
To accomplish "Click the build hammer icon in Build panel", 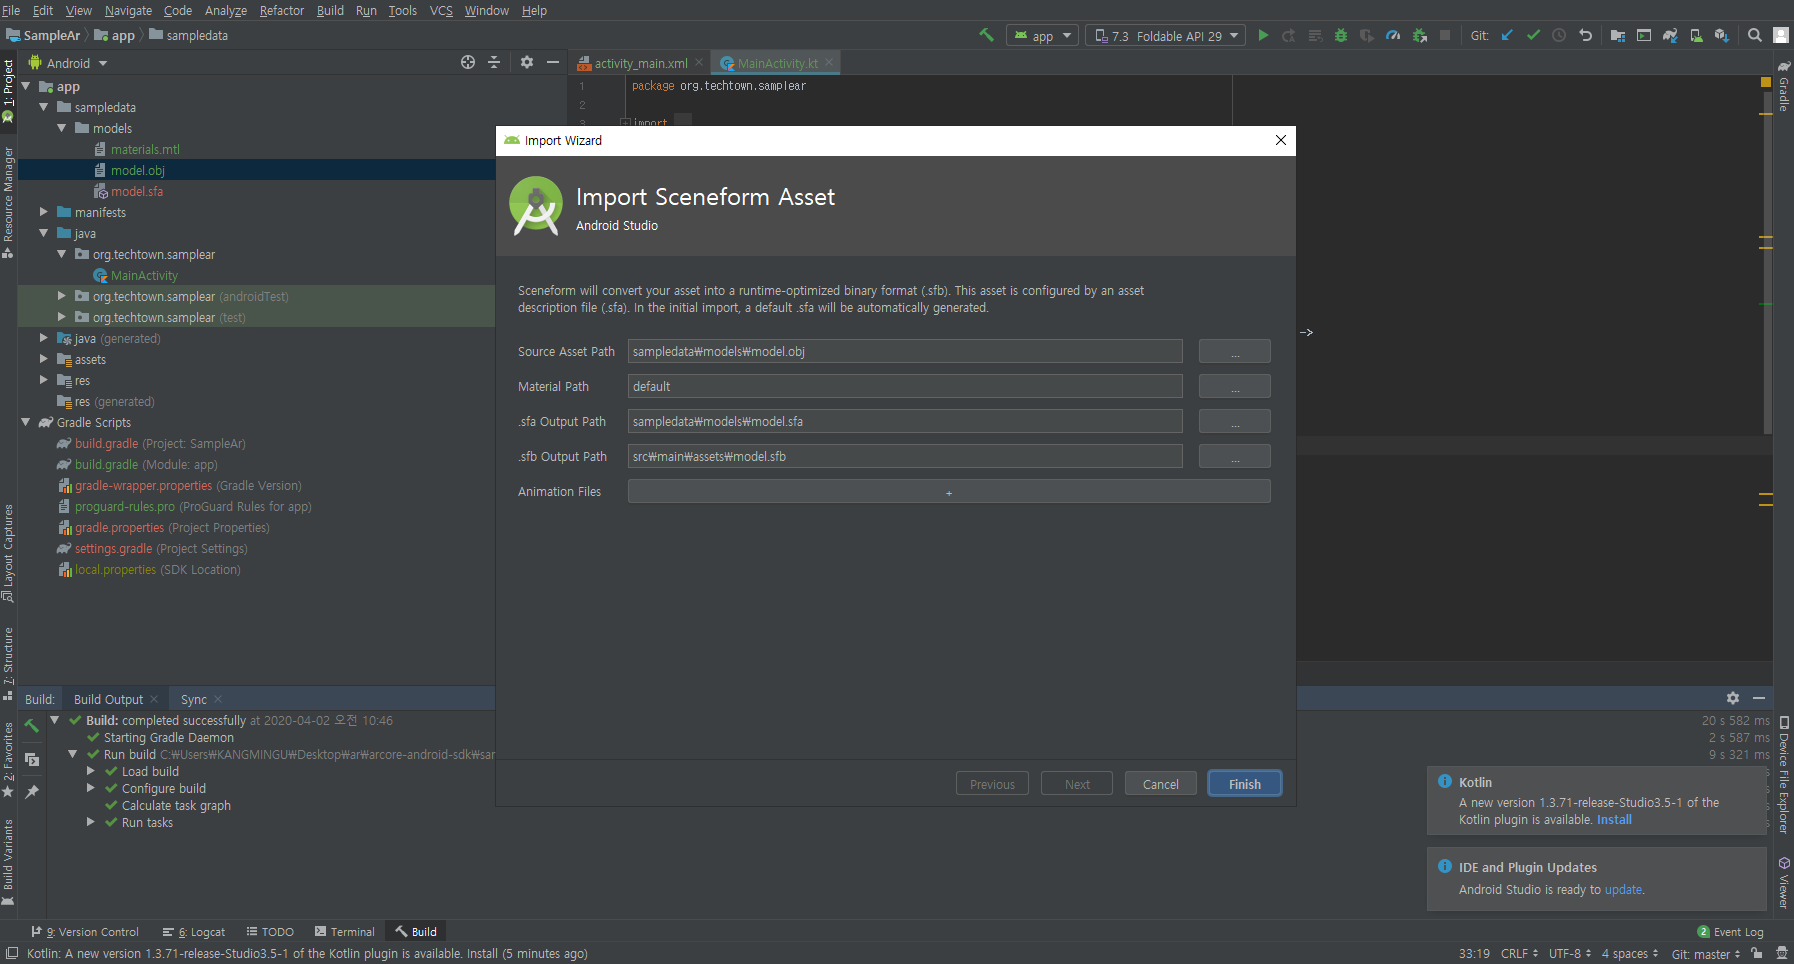I will [x=32, y=725].
